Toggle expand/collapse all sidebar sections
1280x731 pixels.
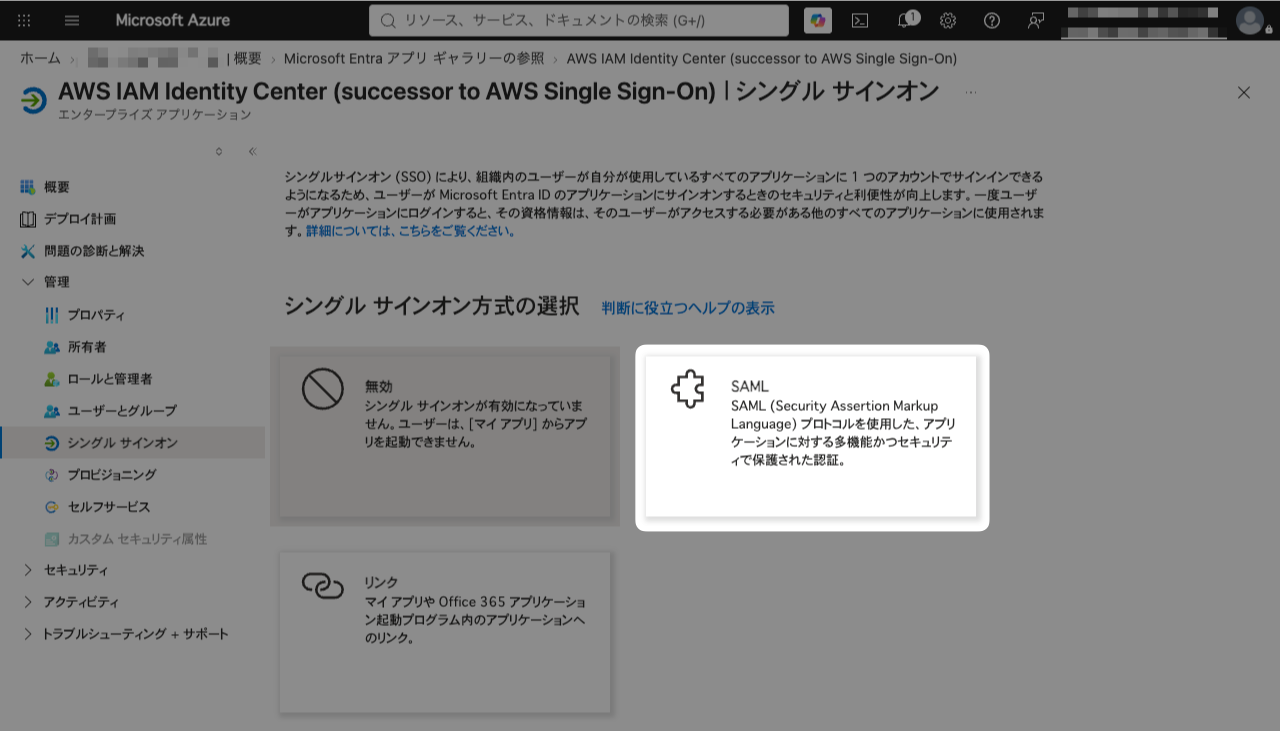point(219,152)
